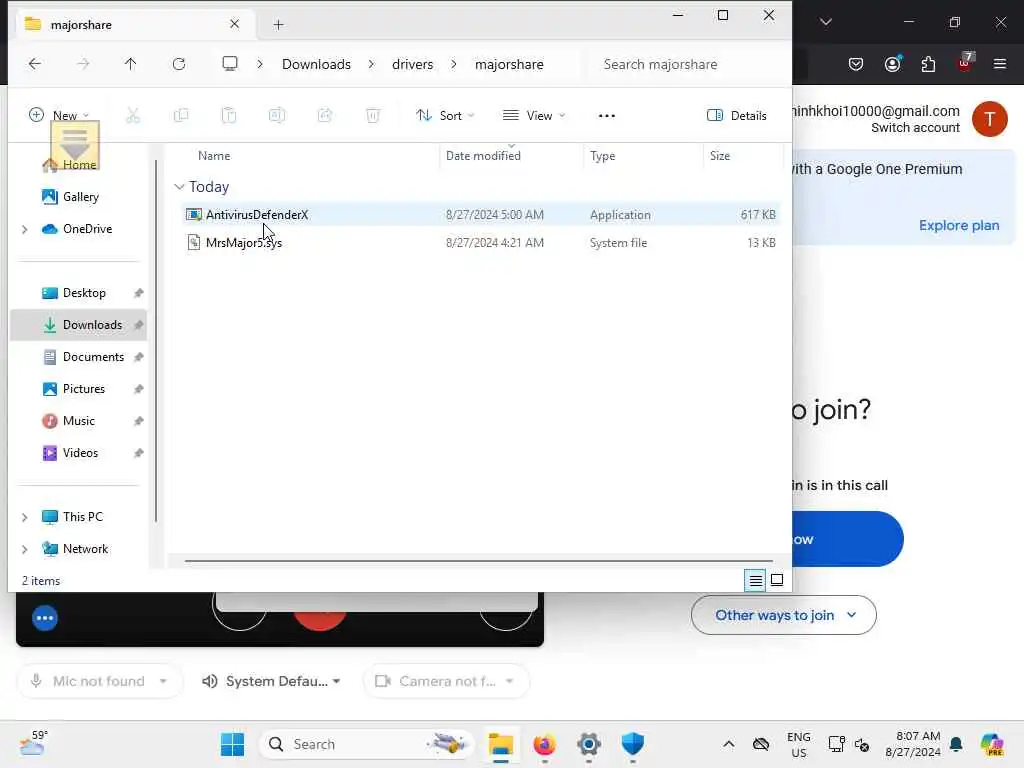Image resolution: width=1024 pixels, height=768 pixels.
Task: Click the Cut scissors icon
Action: [133, 116]
